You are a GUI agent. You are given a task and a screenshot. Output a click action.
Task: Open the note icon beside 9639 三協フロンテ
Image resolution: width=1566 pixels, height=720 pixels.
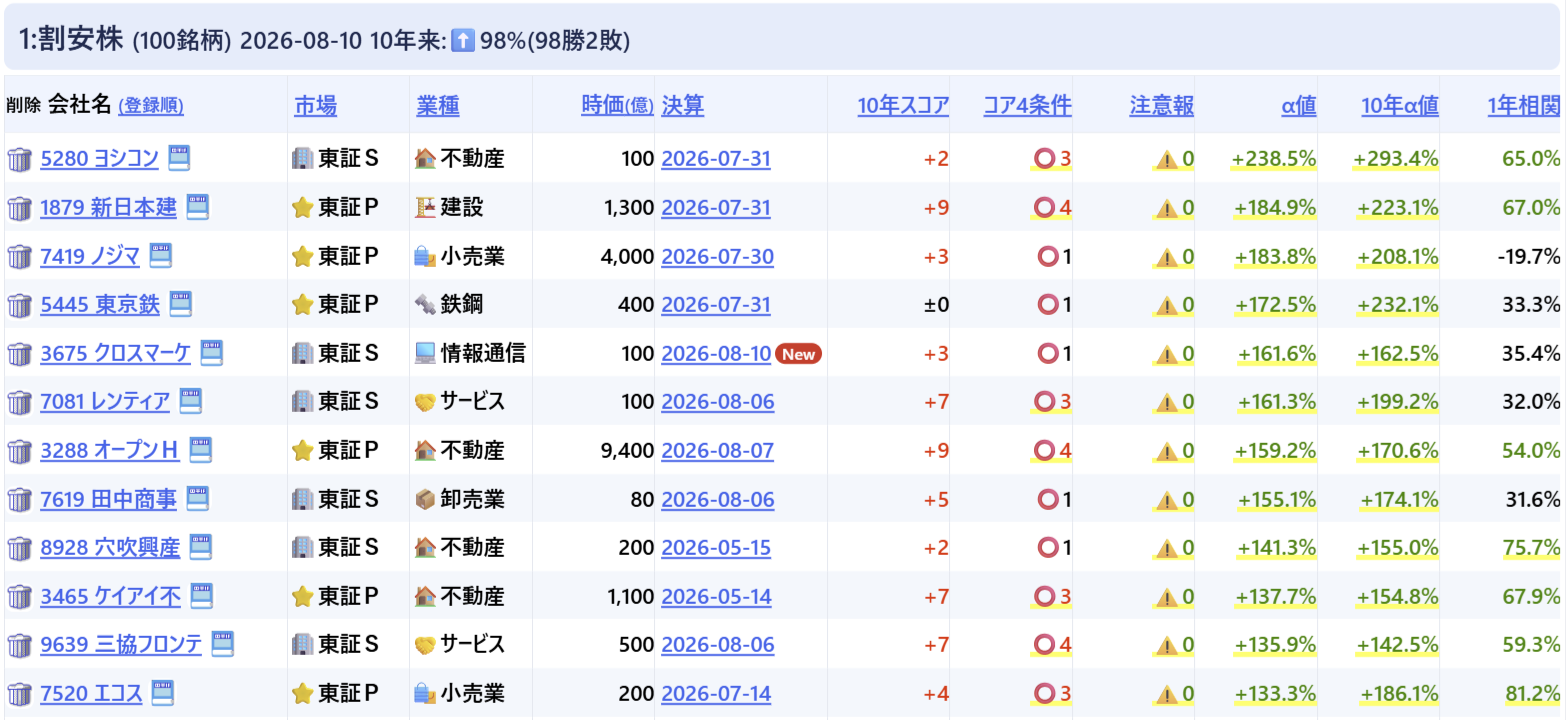(x=222, y=643)
